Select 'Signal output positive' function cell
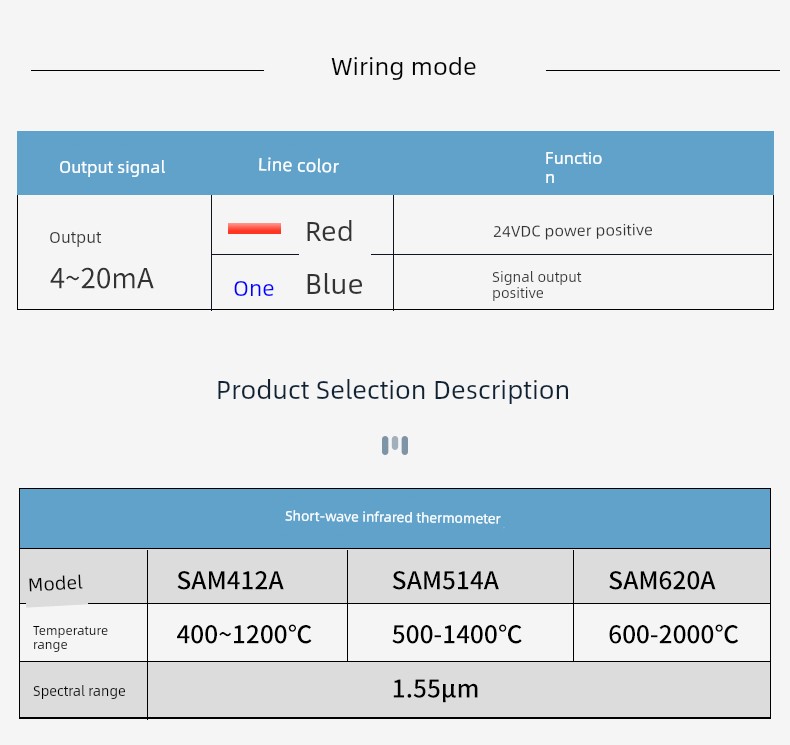This screenshot has height=745, width=790. click(583, 282)
